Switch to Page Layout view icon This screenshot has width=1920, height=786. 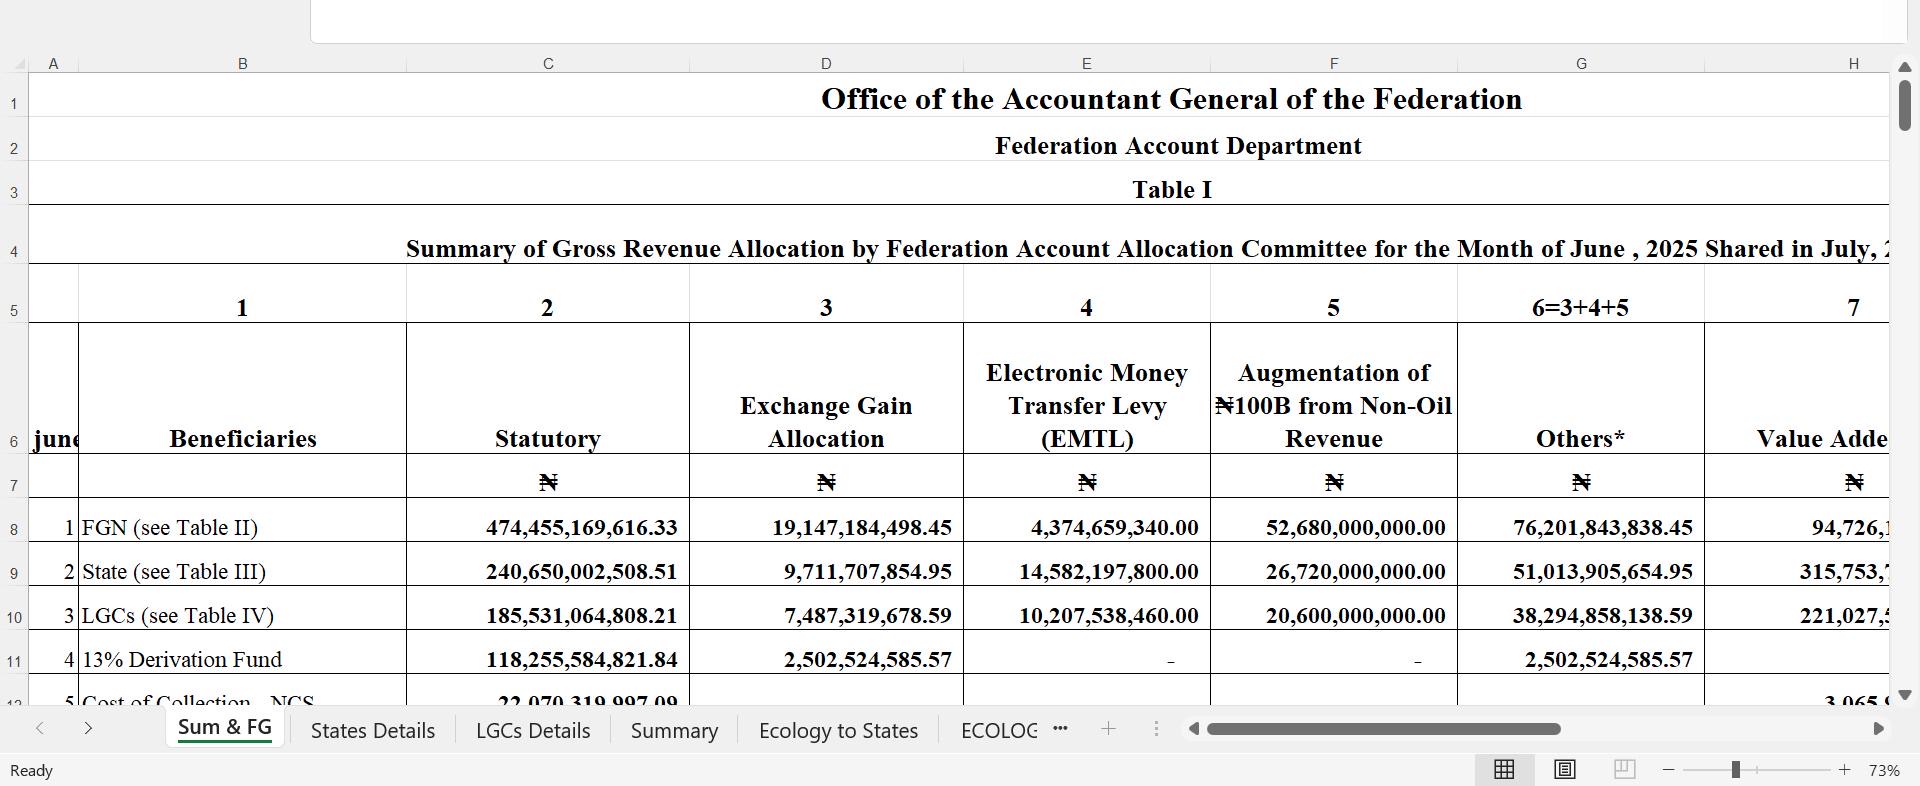pyautogui.click(x=1564, y=769)
